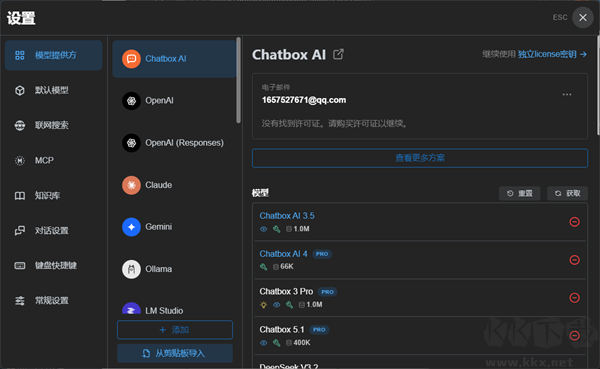The height and width of the screenshot is (369, 600).
Task: Click the OpenAI (Responses) logo icon
Action: (x=131, y=143)
